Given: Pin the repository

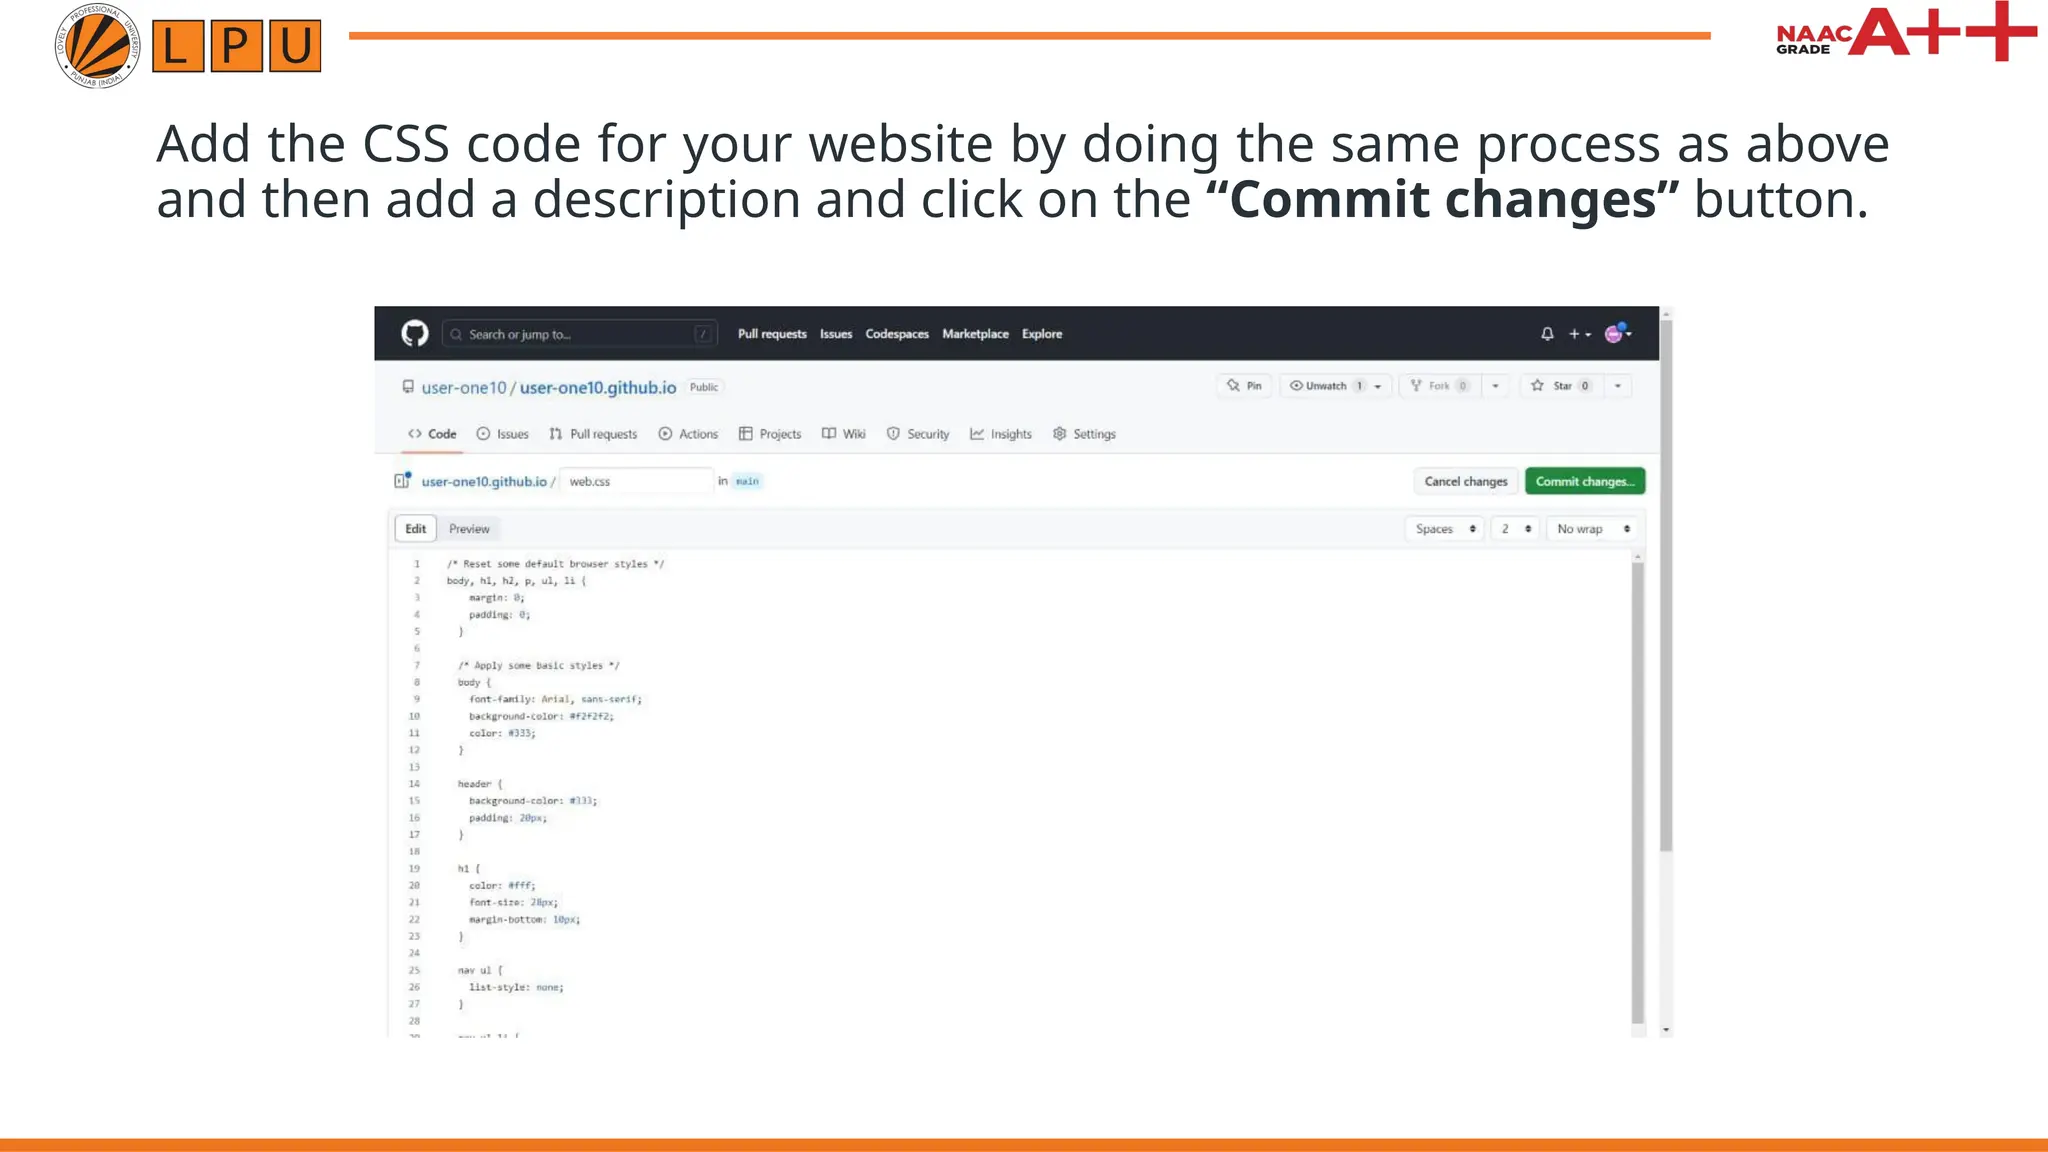Looking at the screenshot, I should [1244, 385].
